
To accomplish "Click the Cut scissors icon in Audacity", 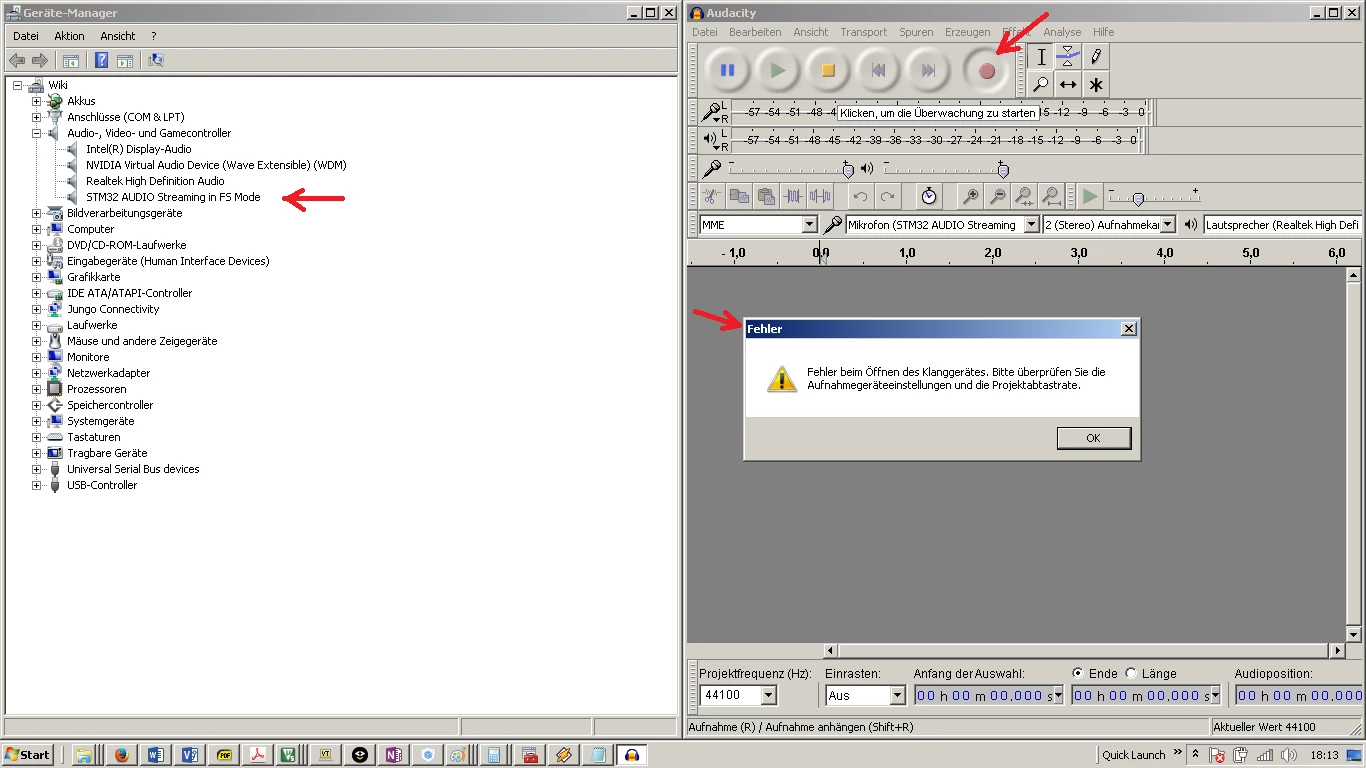I will [712, 196].
